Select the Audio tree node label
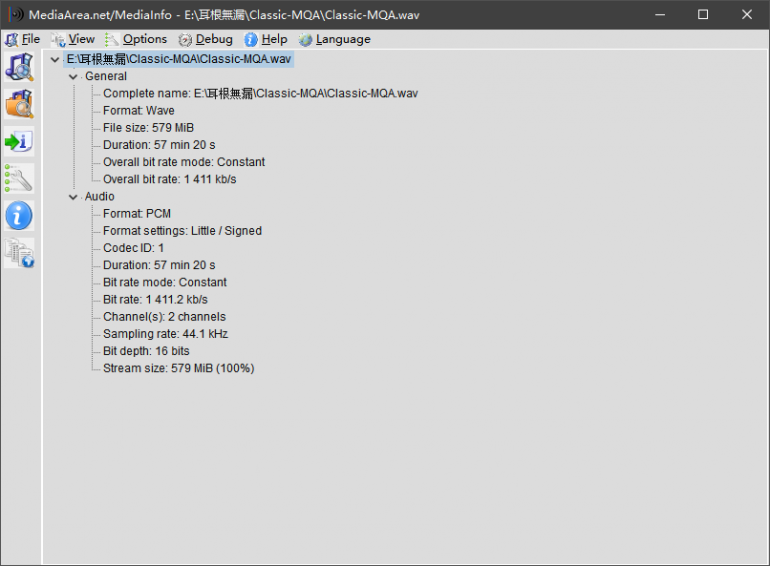This screenshot has width=770, height=566. [x=100, y=196]
